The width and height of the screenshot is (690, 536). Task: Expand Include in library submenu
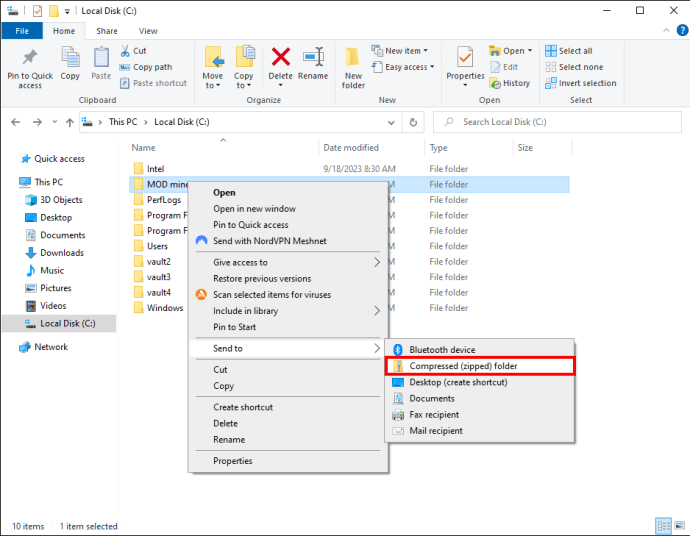click(288, 311)
